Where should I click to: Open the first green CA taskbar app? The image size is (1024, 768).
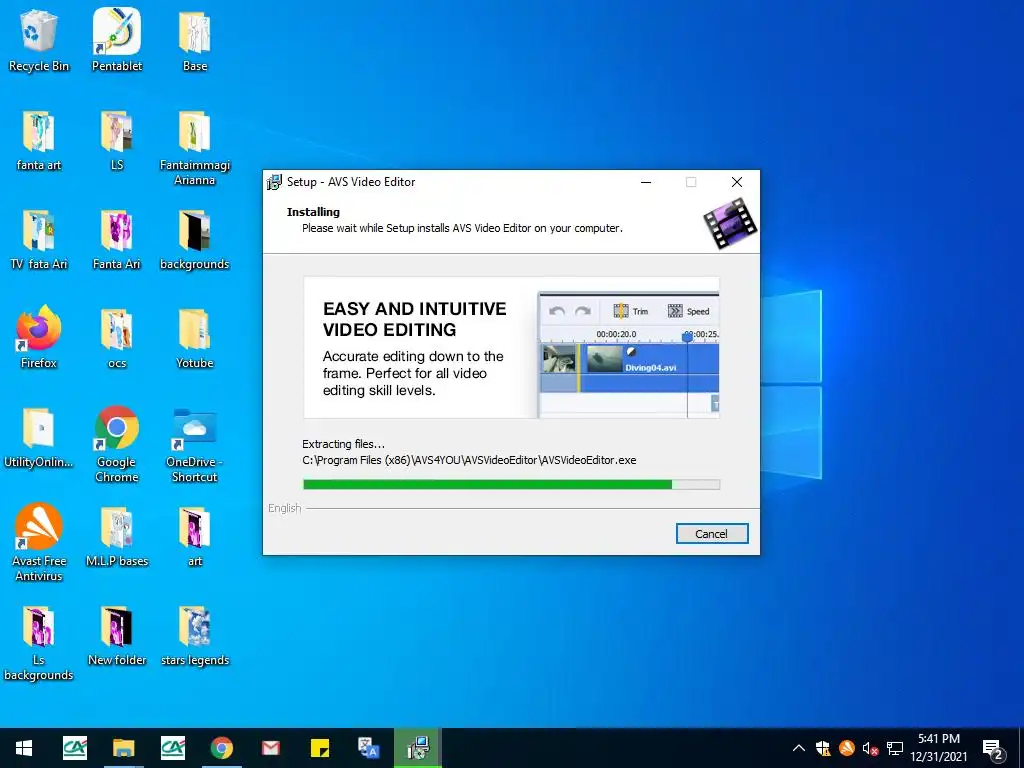click(74, 748)
